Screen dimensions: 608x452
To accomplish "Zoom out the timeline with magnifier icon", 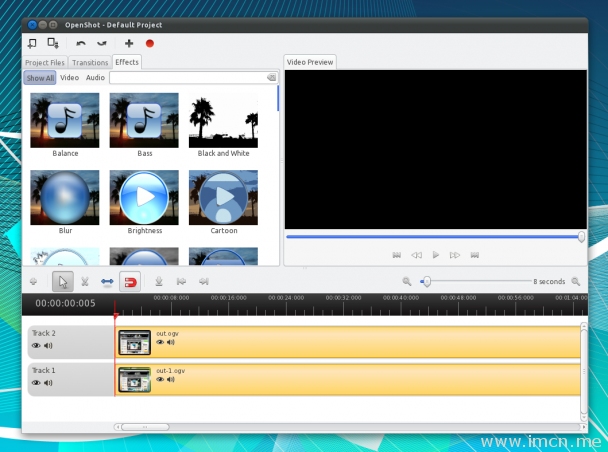I will (407, 281).
